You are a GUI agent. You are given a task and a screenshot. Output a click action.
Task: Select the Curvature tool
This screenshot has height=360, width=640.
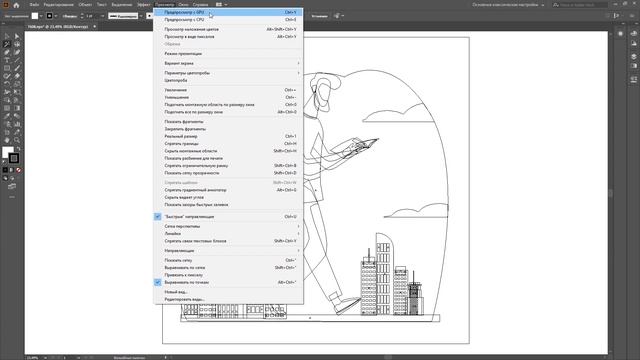[x=17, y=52]
